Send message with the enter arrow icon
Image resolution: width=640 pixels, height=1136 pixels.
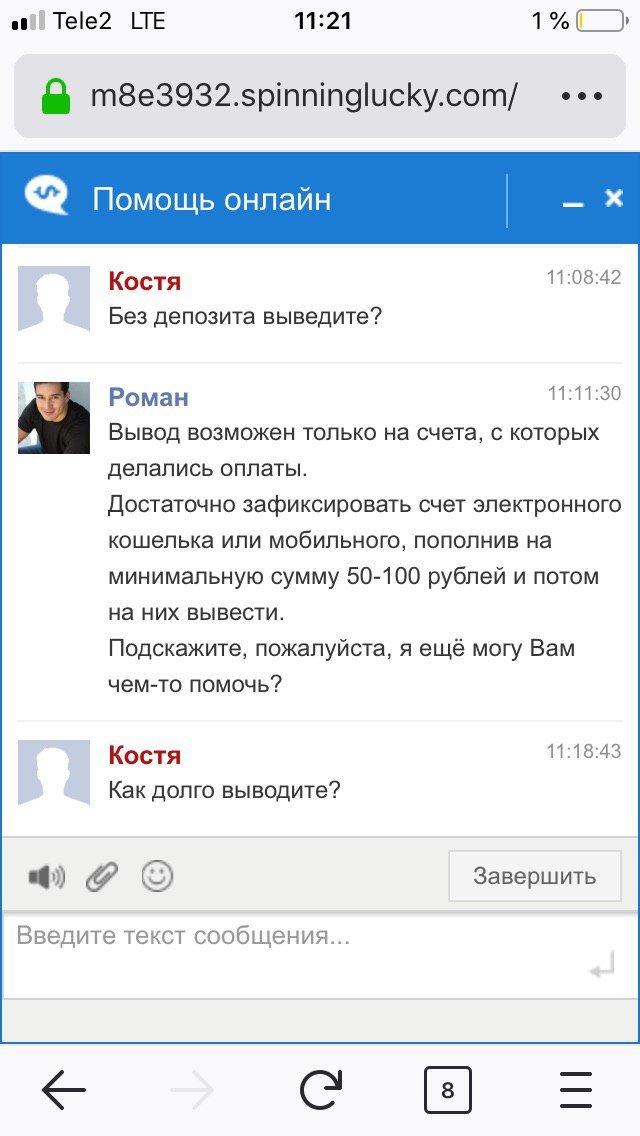click(601, 967)
